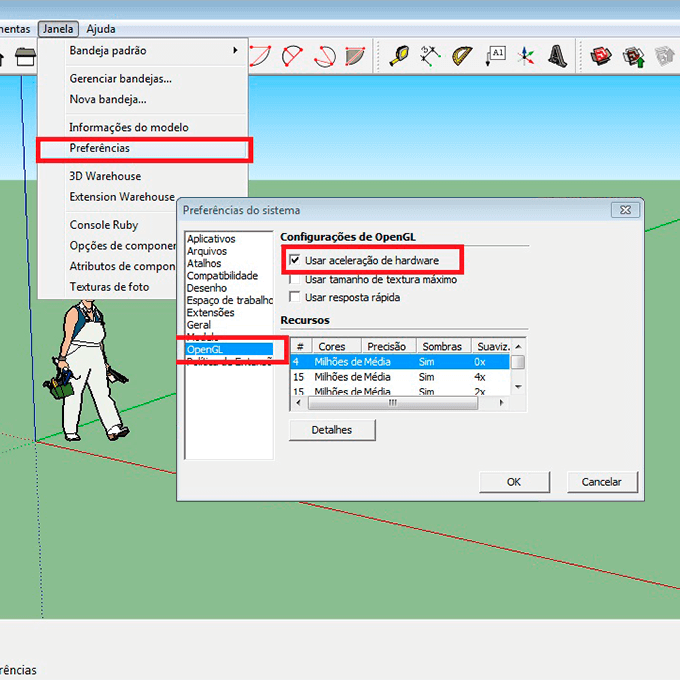Select the Text label tool (A1)

pos(494,56)
